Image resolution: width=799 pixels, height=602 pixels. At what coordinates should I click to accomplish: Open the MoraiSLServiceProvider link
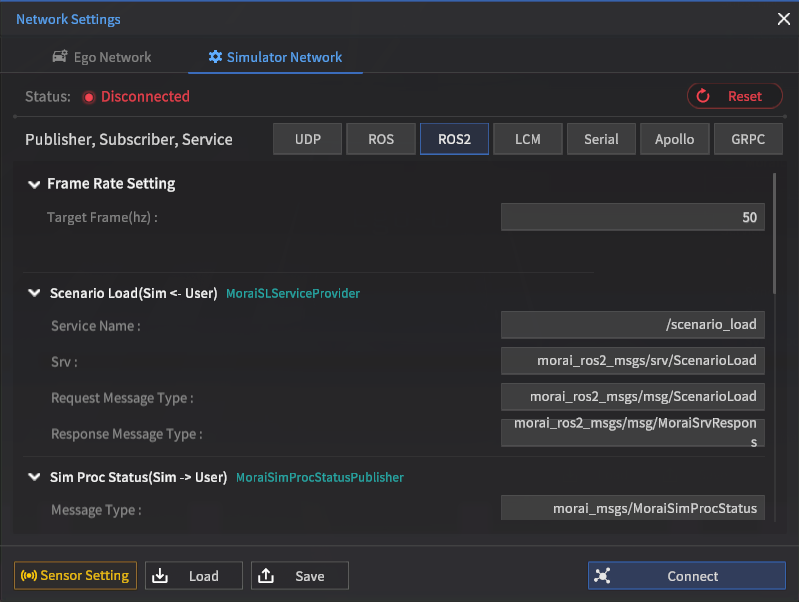coord(293,294)
